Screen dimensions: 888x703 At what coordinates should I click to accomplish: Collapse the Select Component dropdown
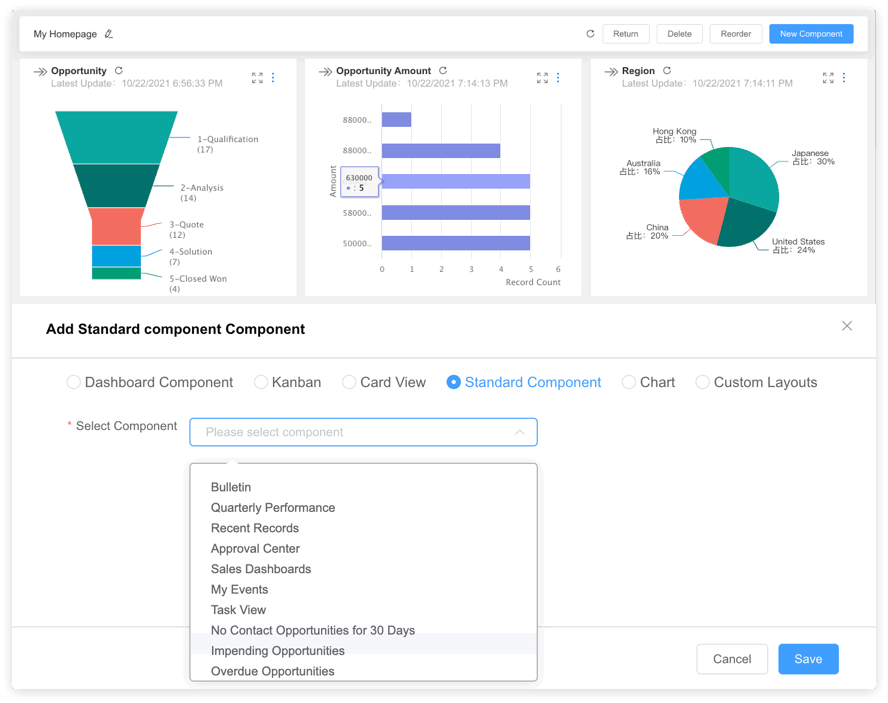point(519,432)
